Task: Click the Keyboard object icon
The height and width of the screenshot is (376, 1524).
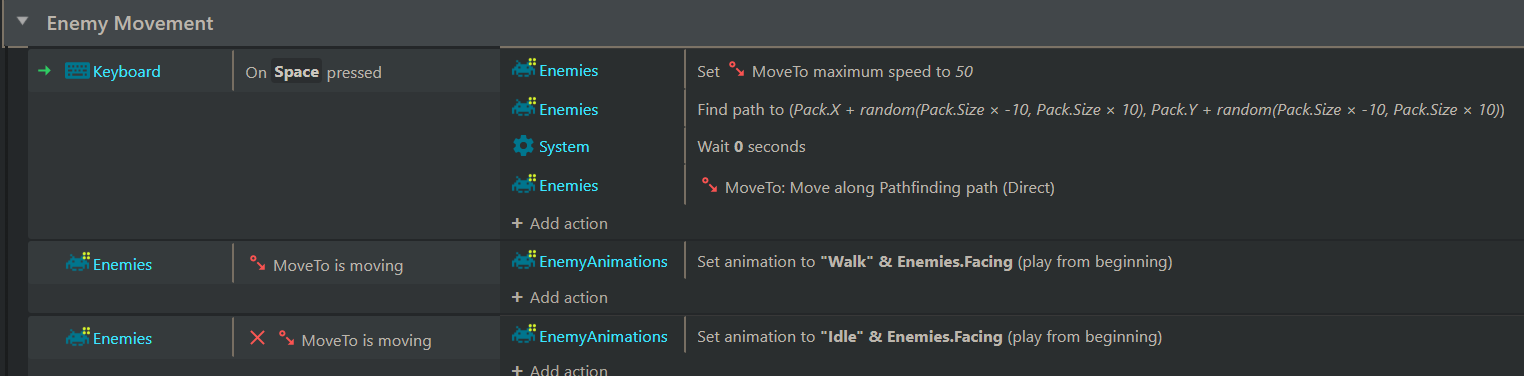Action: click(77, 71)
